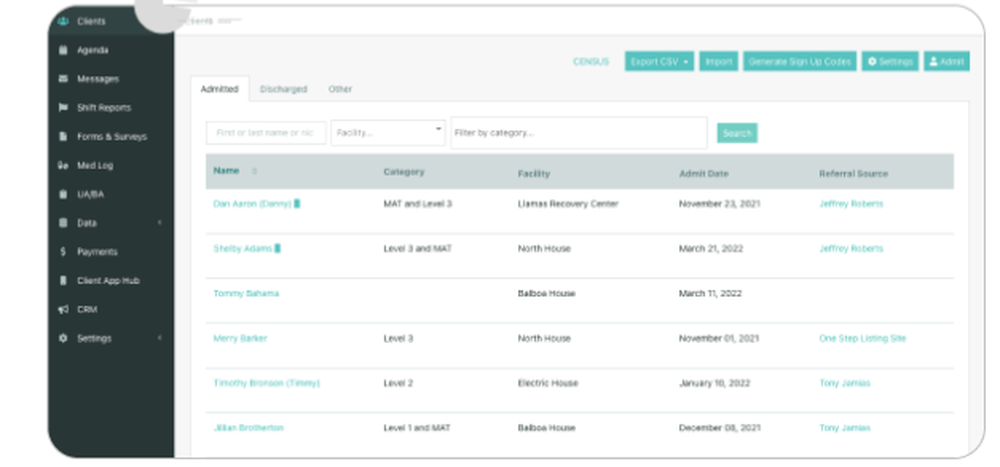Click the Facility column header

[x=534, y=173]
